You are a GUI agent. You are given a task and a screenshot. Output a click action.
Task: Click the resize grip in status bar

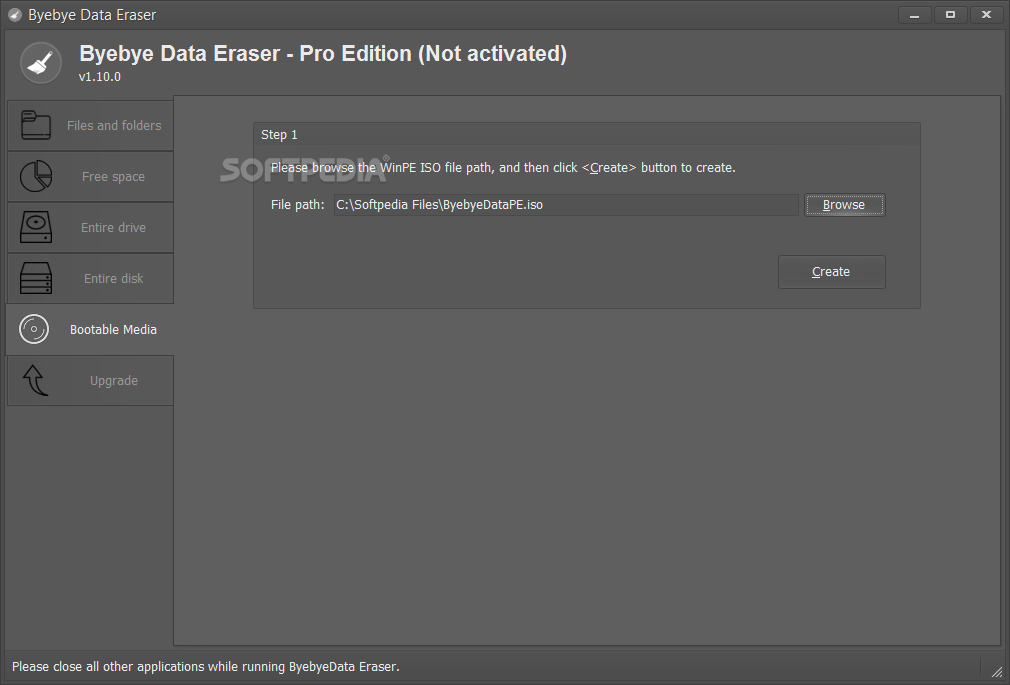click(996, 671)
